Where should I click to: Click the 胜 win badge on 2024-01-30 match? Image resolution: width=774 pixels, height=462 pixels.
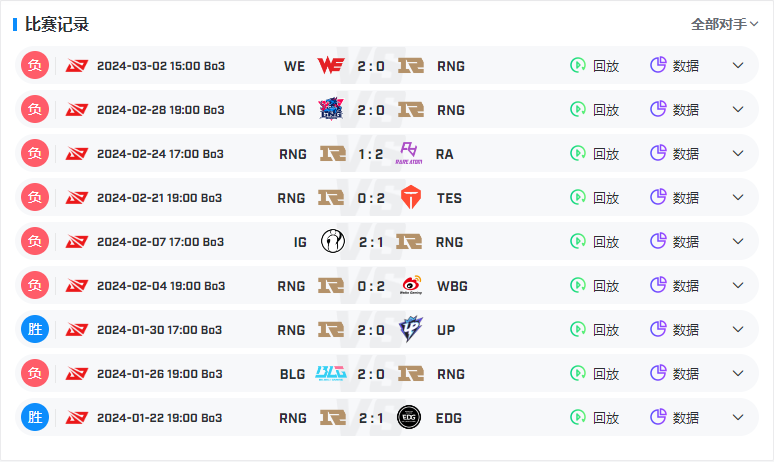pyautogui.click(x=35, y=329)
